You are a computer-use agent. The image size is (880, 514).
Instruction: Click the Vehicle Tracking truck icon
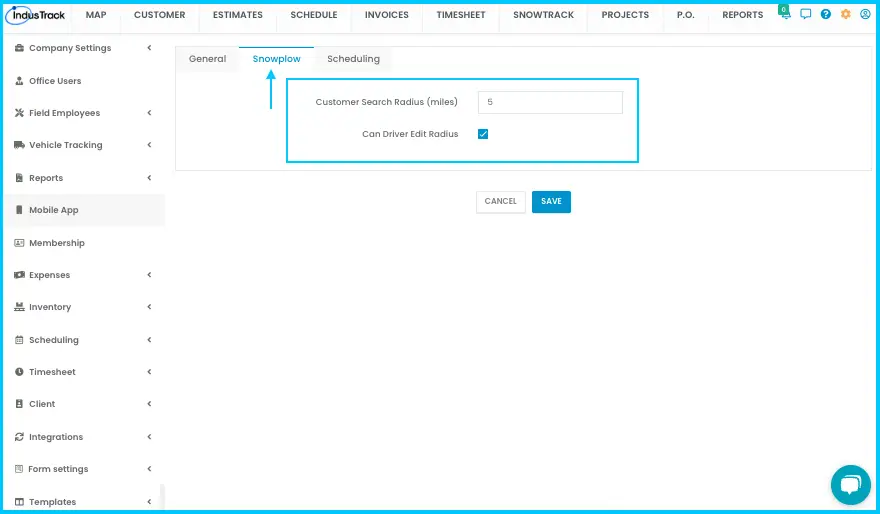click(19, 145)
